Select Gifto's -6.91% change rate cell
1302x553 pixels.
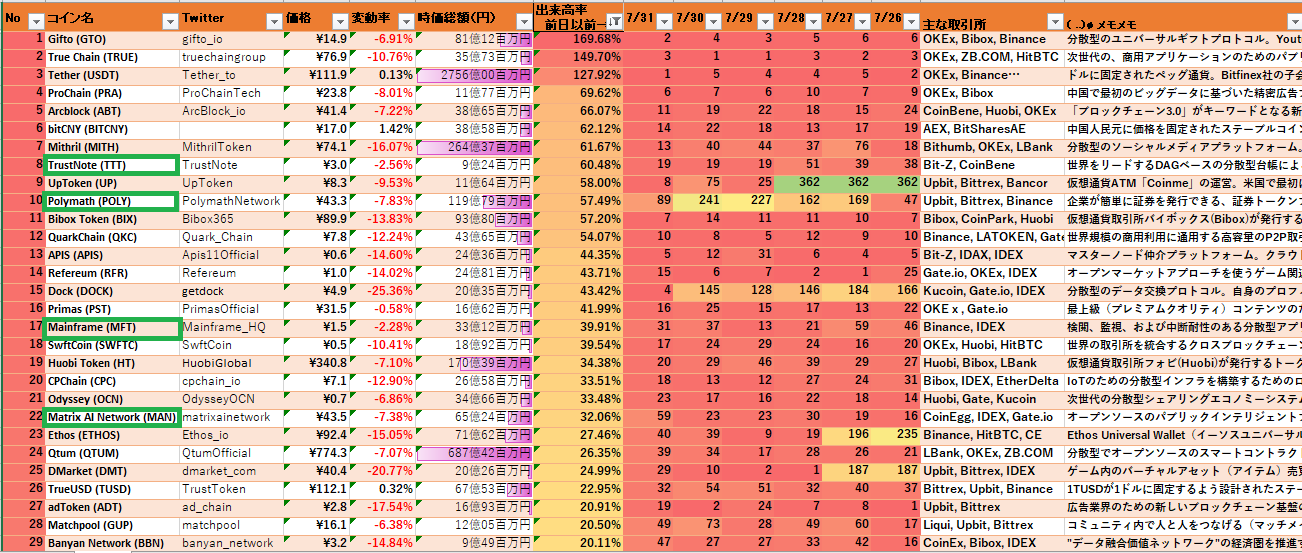coord(383,39)
